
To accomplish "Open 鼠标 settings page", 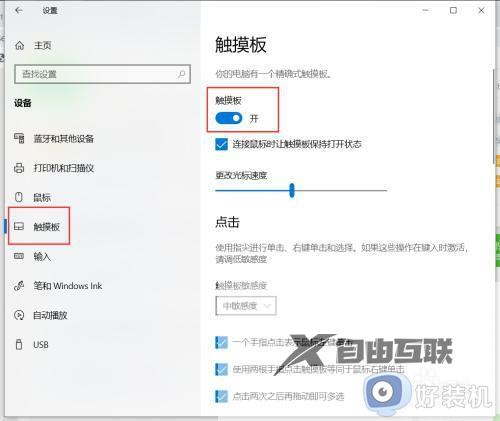I will 42,197.
